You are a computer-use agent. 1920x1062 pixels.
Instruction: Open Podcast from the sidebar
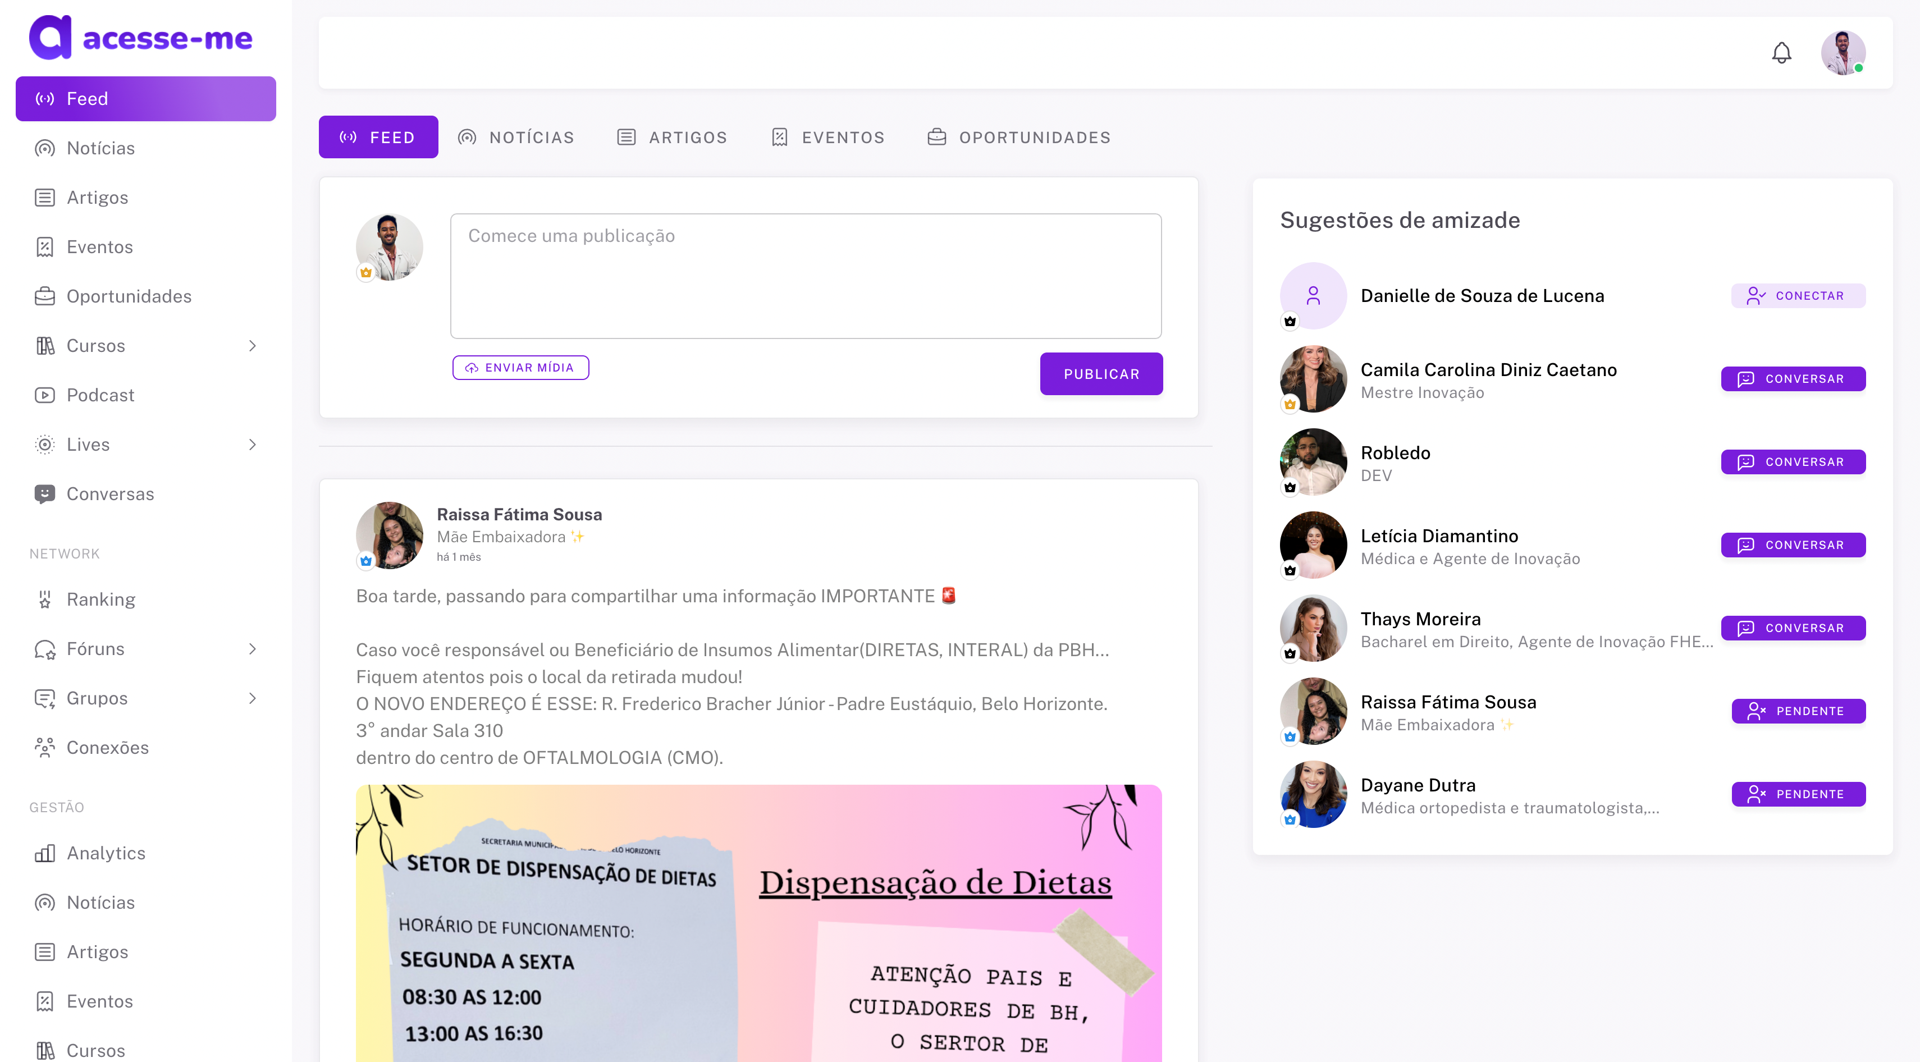pos(100,395)
